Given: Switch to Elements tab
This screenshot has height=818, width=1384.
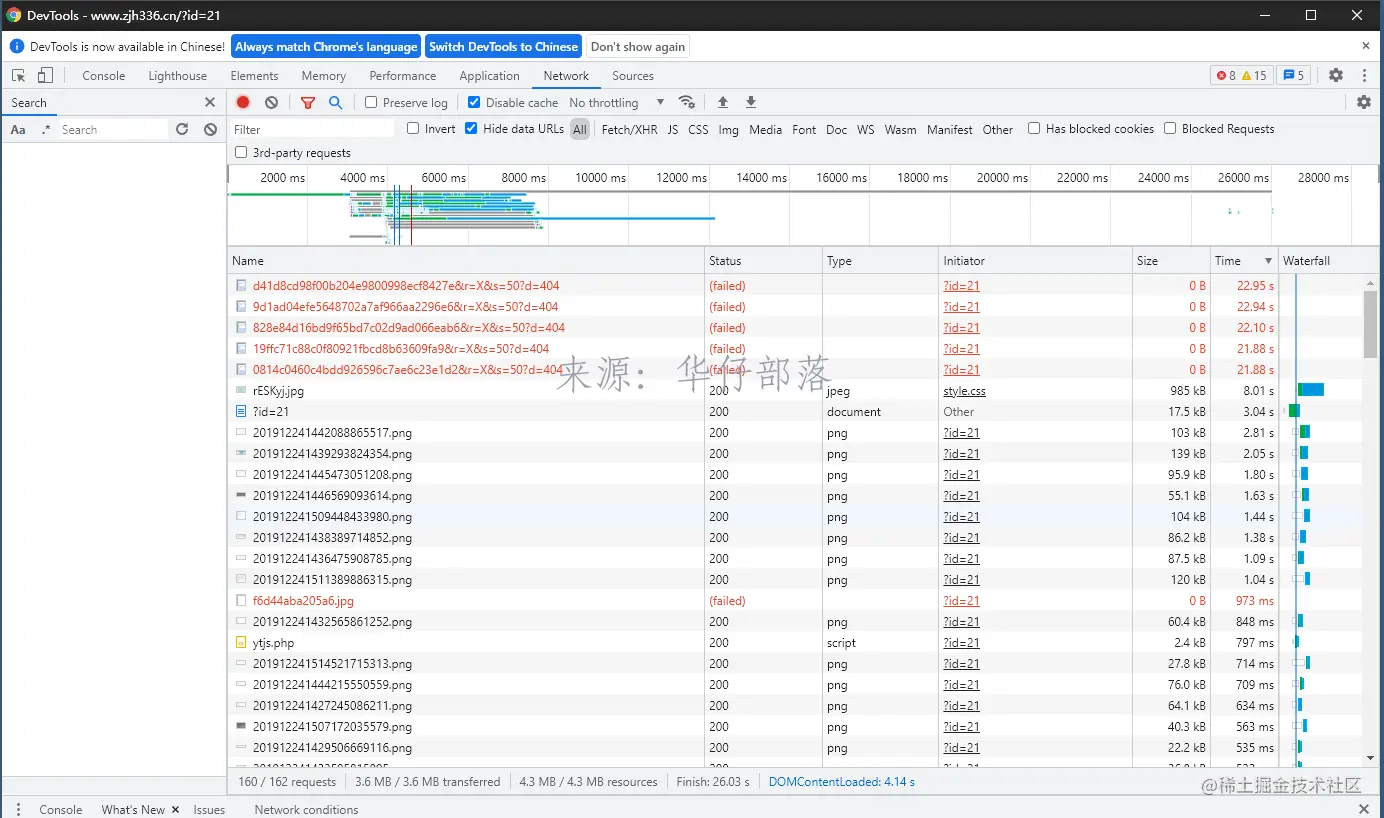Looking at the screenshot, I should [x=254, y=76].
